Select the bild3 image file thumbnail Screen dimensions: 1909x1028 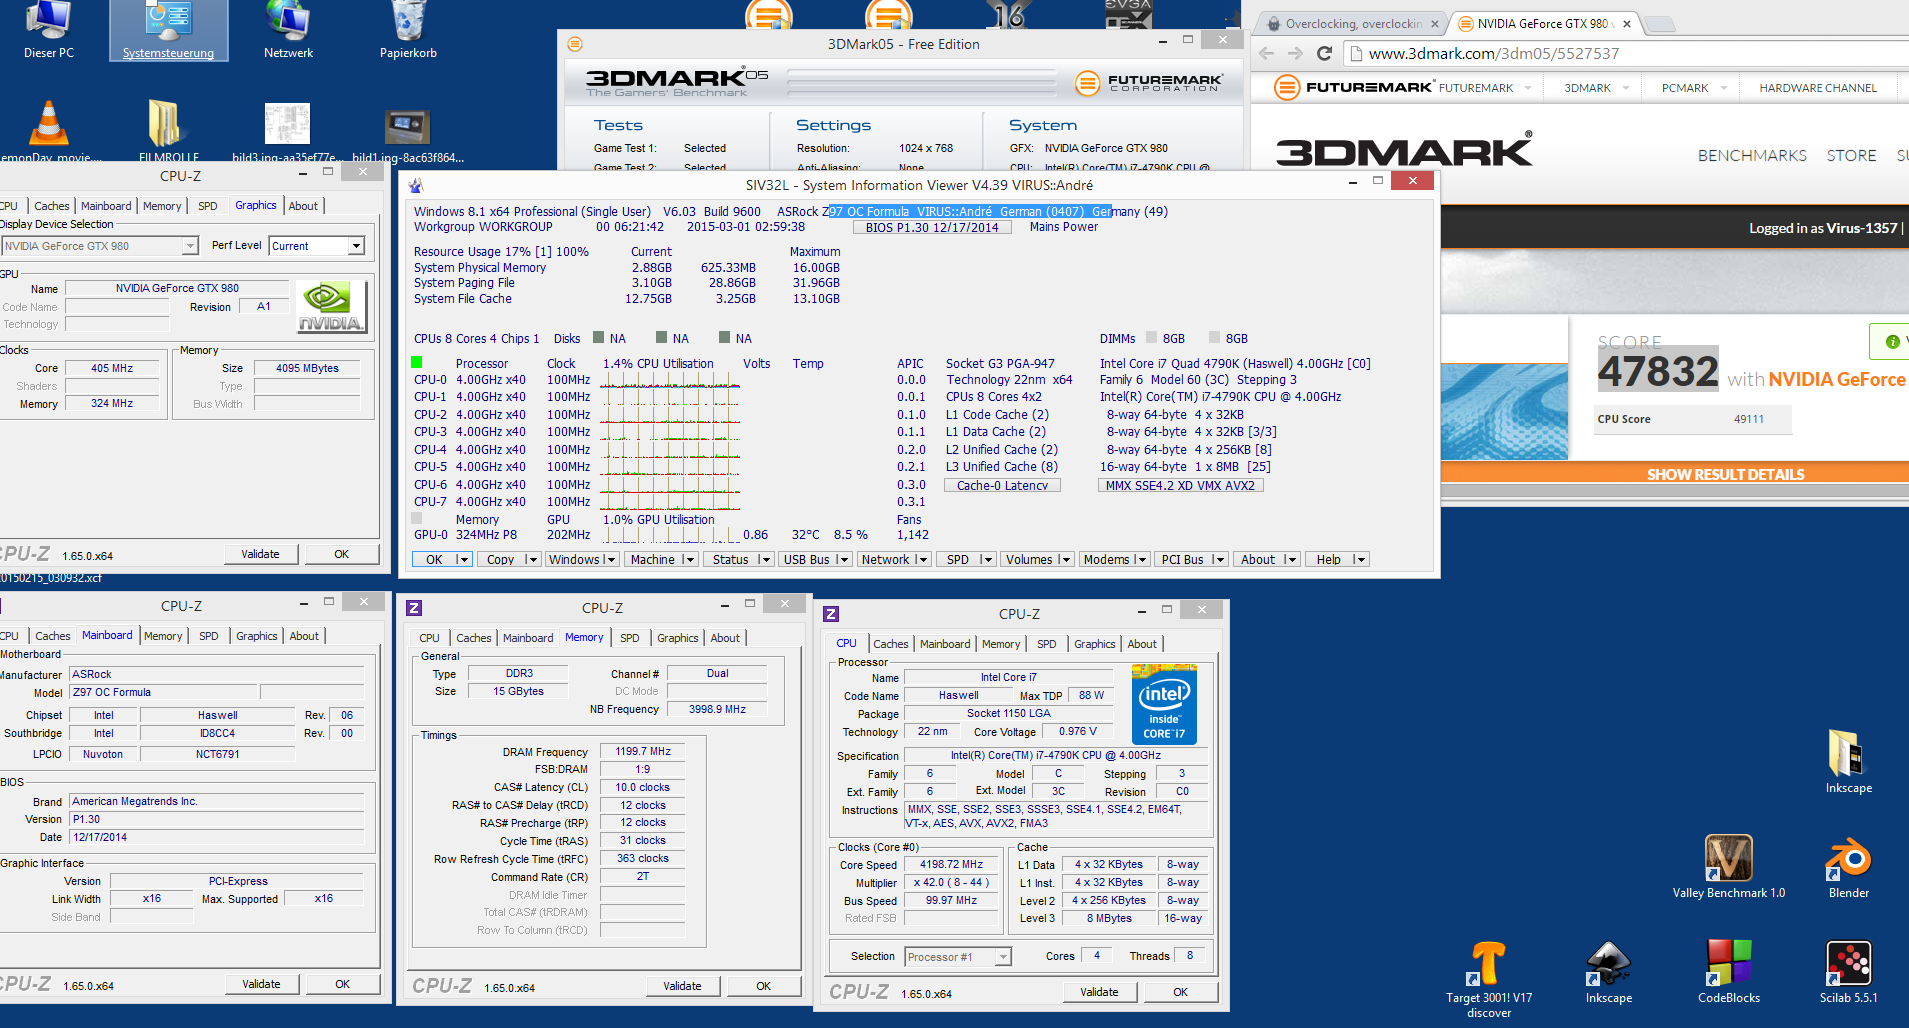pyautogui.click(x=287, y=131)
